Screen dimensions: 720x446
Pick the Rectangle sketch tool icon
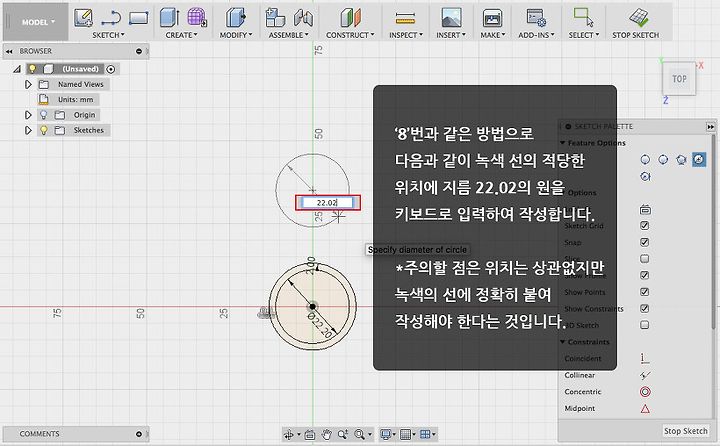click(138, 18)
